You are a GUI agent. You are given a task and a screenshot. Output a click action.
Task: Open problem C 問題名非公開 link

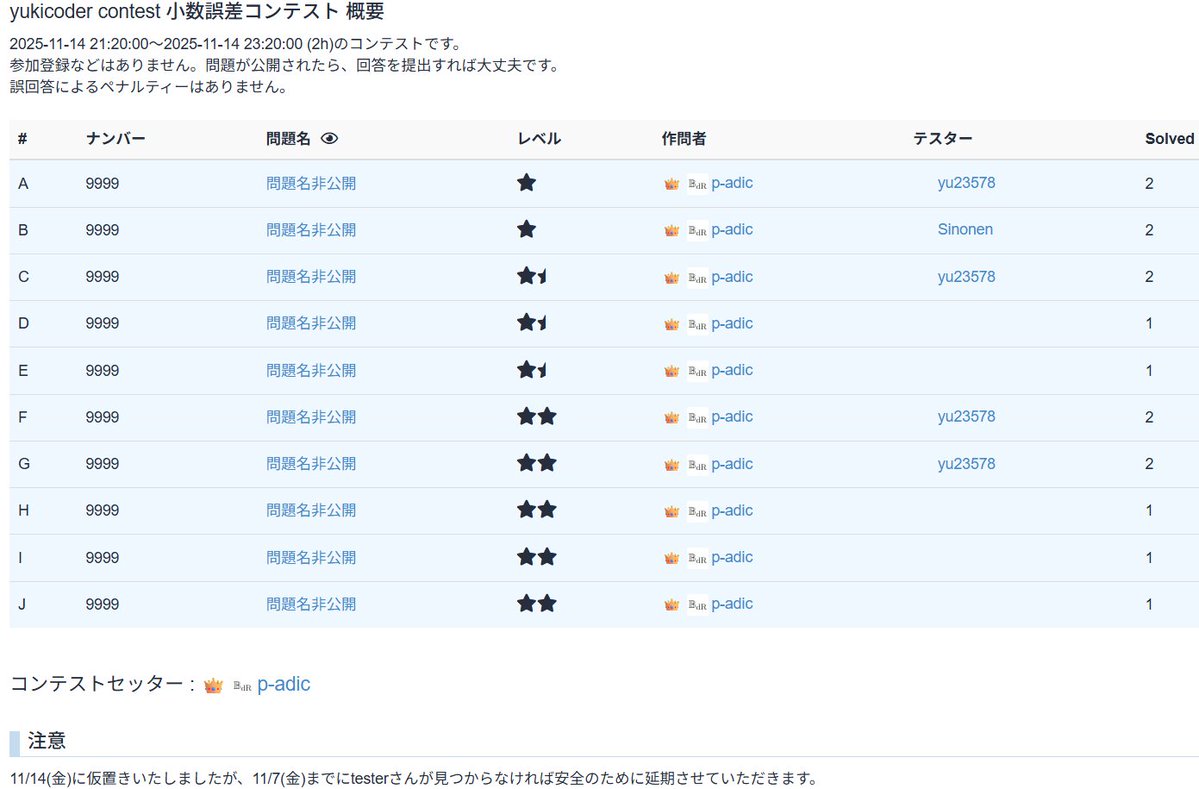[x=310, y=277]
